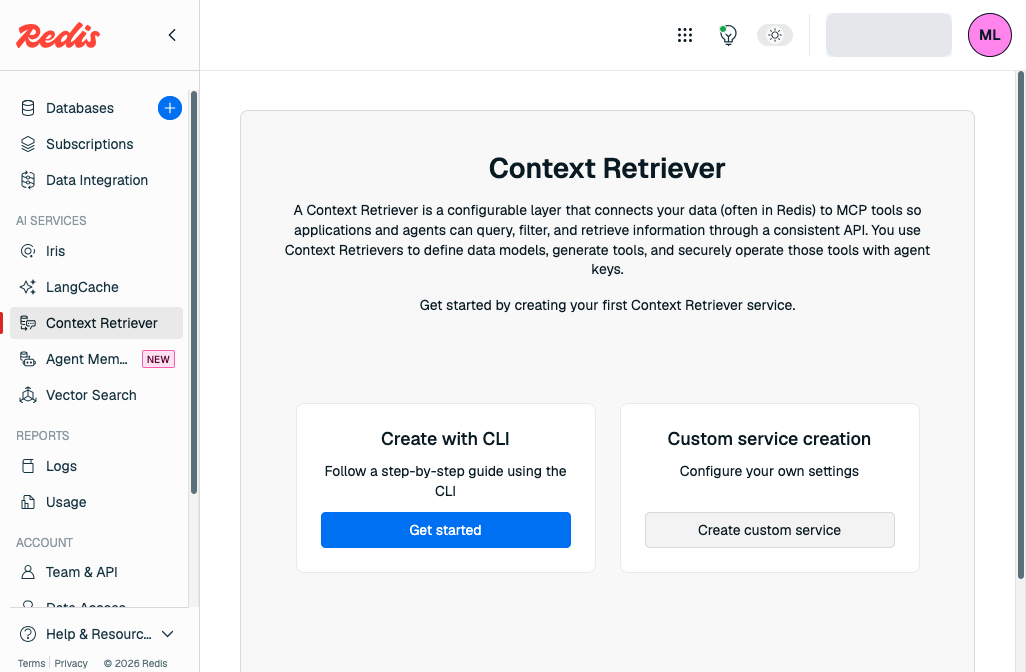The height and width of the screenshot is (672, 1026).
Task: Click the Team & API person icon
Action: 27,572
